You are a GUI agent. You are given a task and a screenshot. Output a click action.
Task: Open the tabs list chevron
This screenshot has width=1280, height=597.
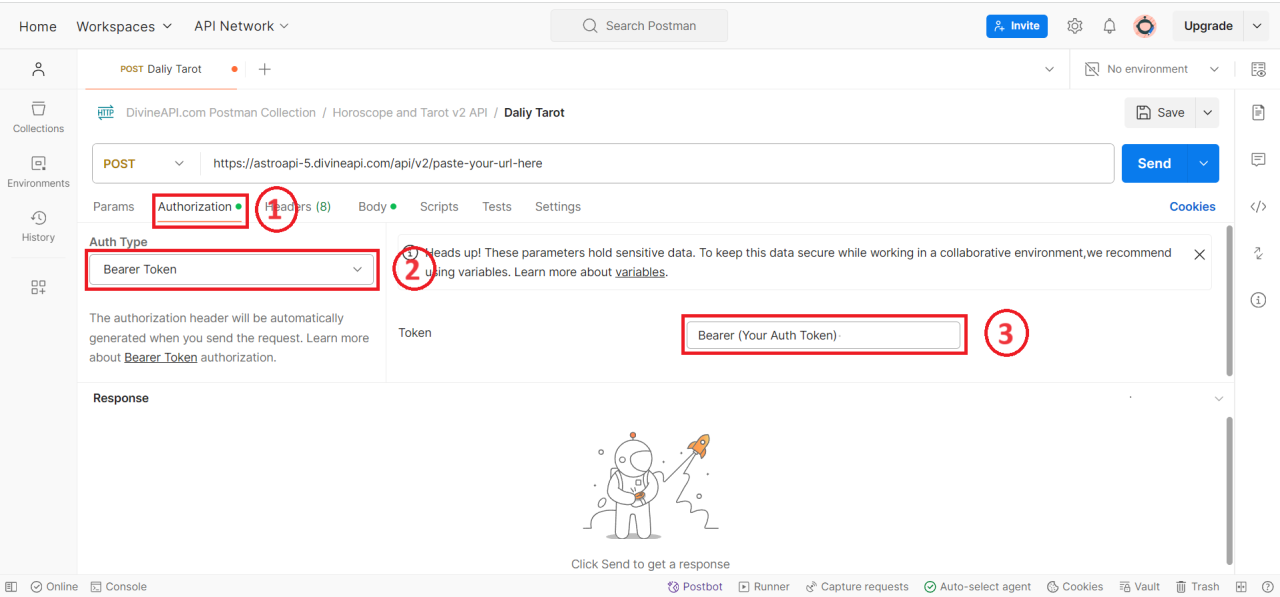tap(1049, 69)
